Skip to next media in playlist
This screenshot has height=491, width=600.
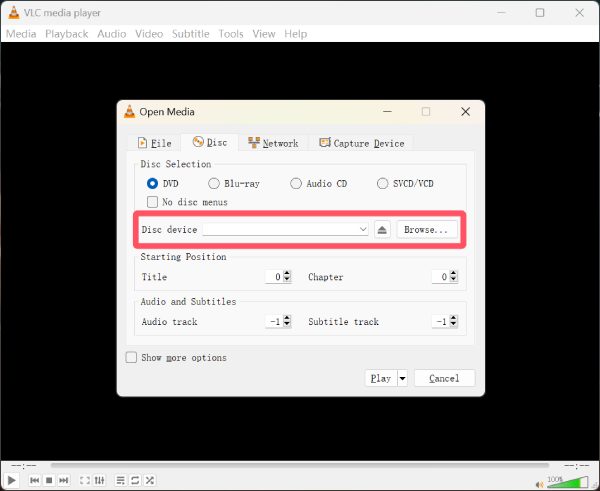click(64, 480)
